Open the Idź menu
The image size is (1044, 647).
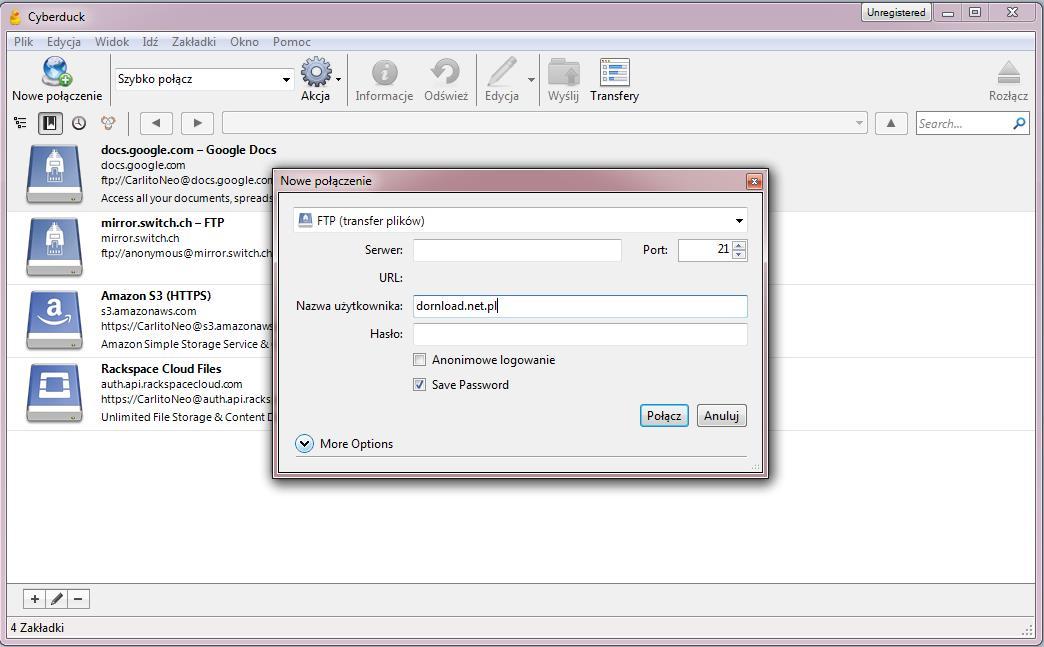150,41
